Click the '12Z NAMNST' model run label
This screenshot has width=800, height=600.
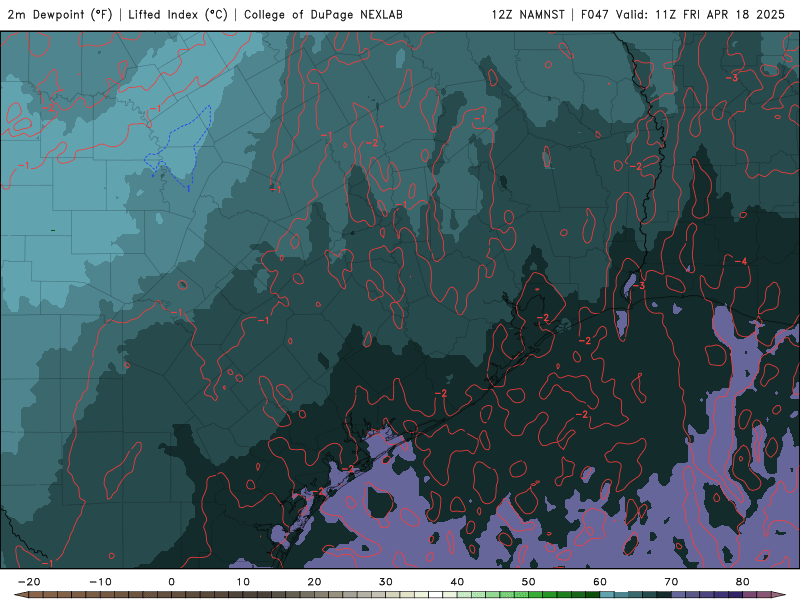[x=528, y=14]
